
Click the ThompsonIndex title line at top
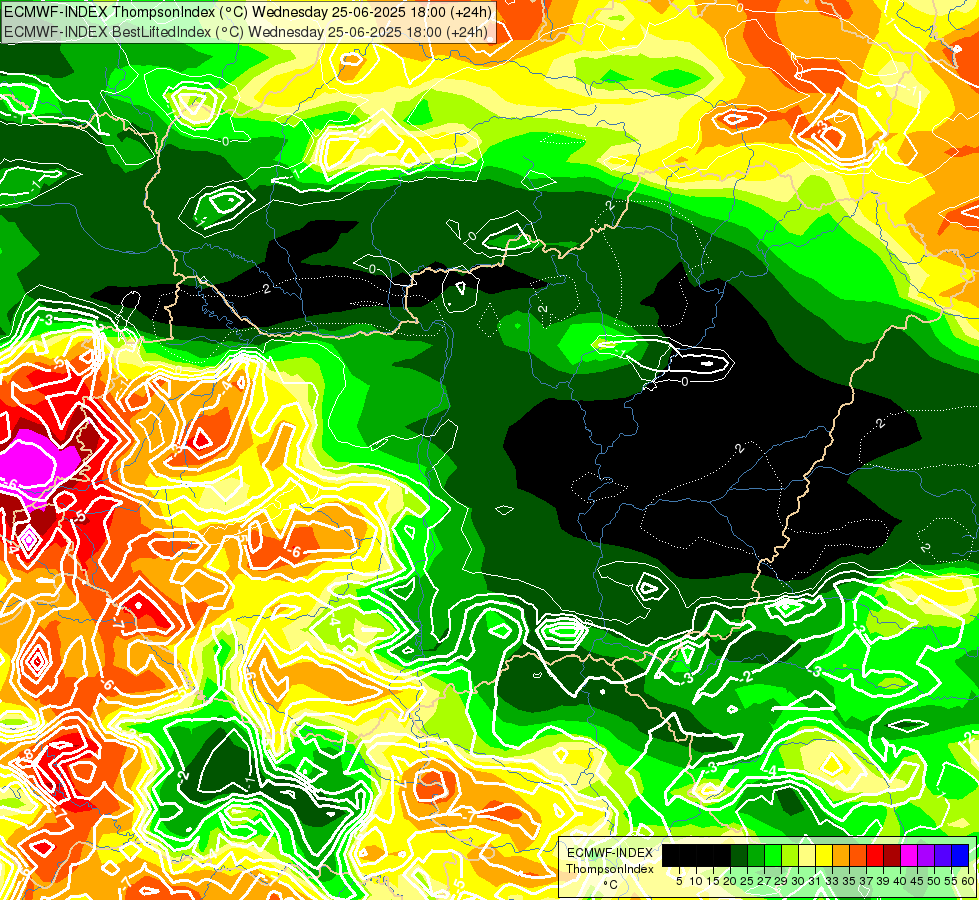(x=248, y=11)
